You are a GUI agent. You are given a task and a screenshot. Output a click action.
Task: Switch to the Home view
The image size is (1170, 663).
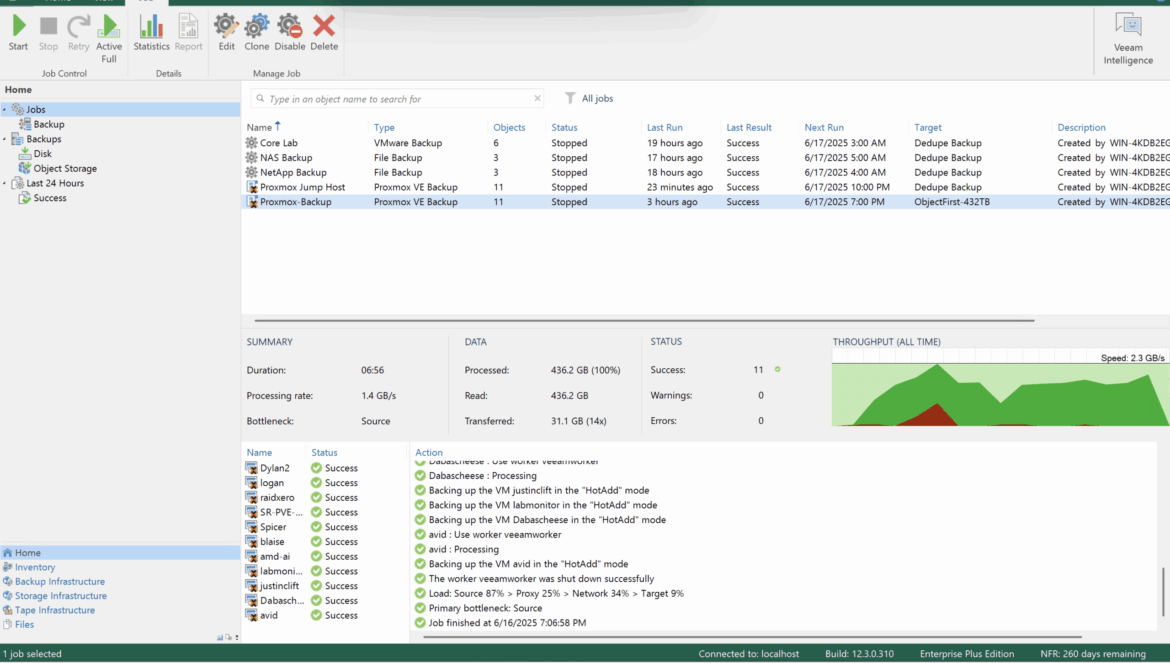(x=119, y=553)
